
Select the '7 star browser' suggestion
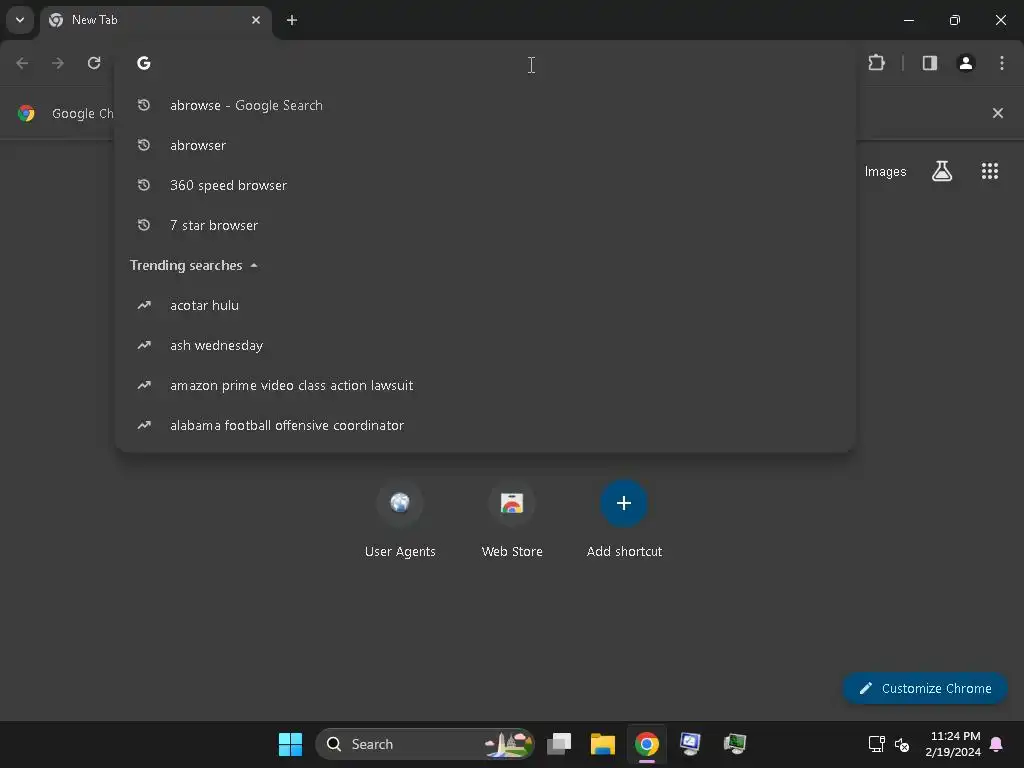485,225
